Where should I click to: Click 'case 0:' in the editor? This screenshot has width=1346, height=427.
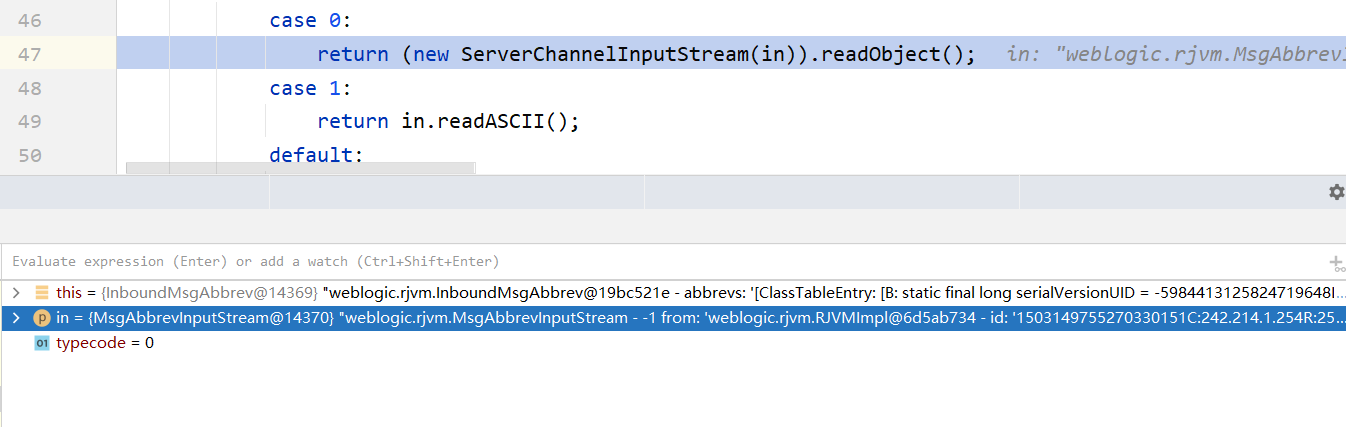(x=310, y=19)
